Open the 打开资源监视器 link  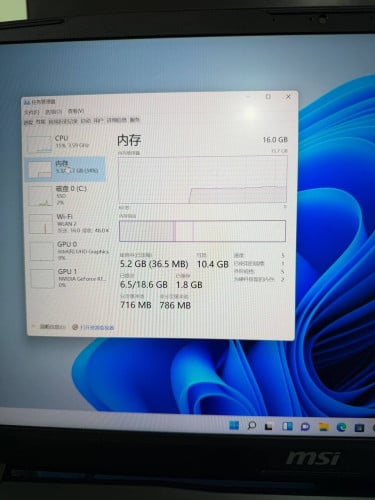(x=94, y=327)
